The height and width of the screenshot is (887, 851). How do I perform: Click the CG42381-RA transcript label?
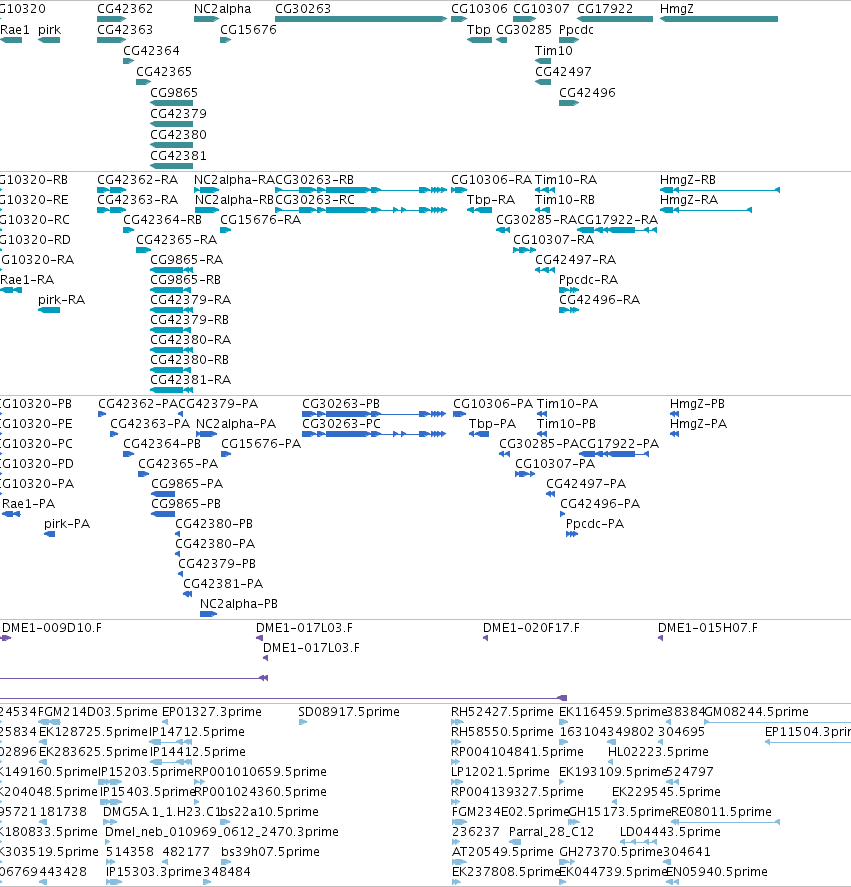[190, 380]
